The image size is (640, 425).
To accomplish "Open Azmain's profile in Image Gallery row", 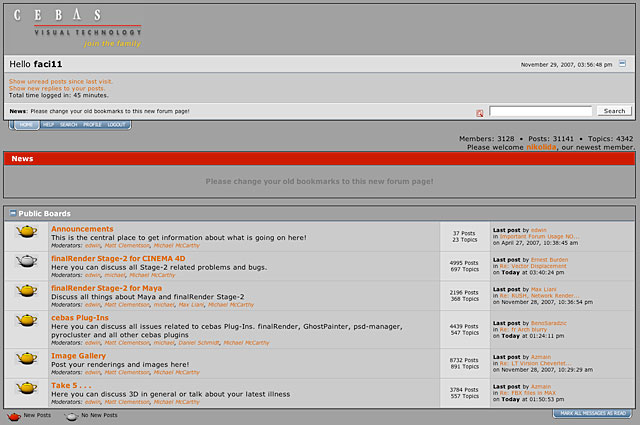I will click(541, 357).
